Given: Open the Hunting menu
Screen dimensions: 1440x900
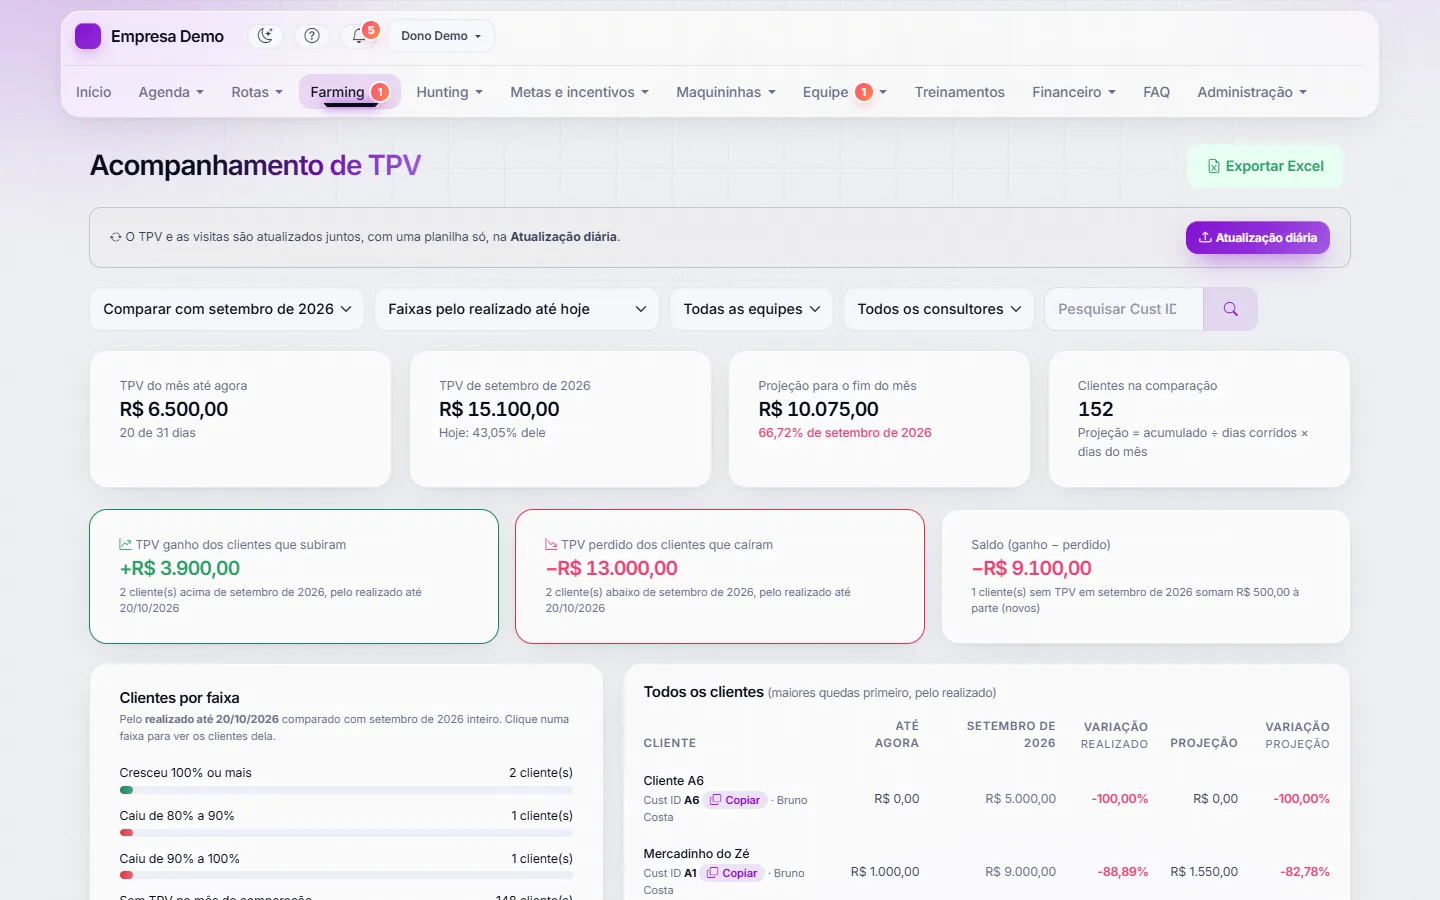Looking at the screenshot, I should click(x=449, y=92).
